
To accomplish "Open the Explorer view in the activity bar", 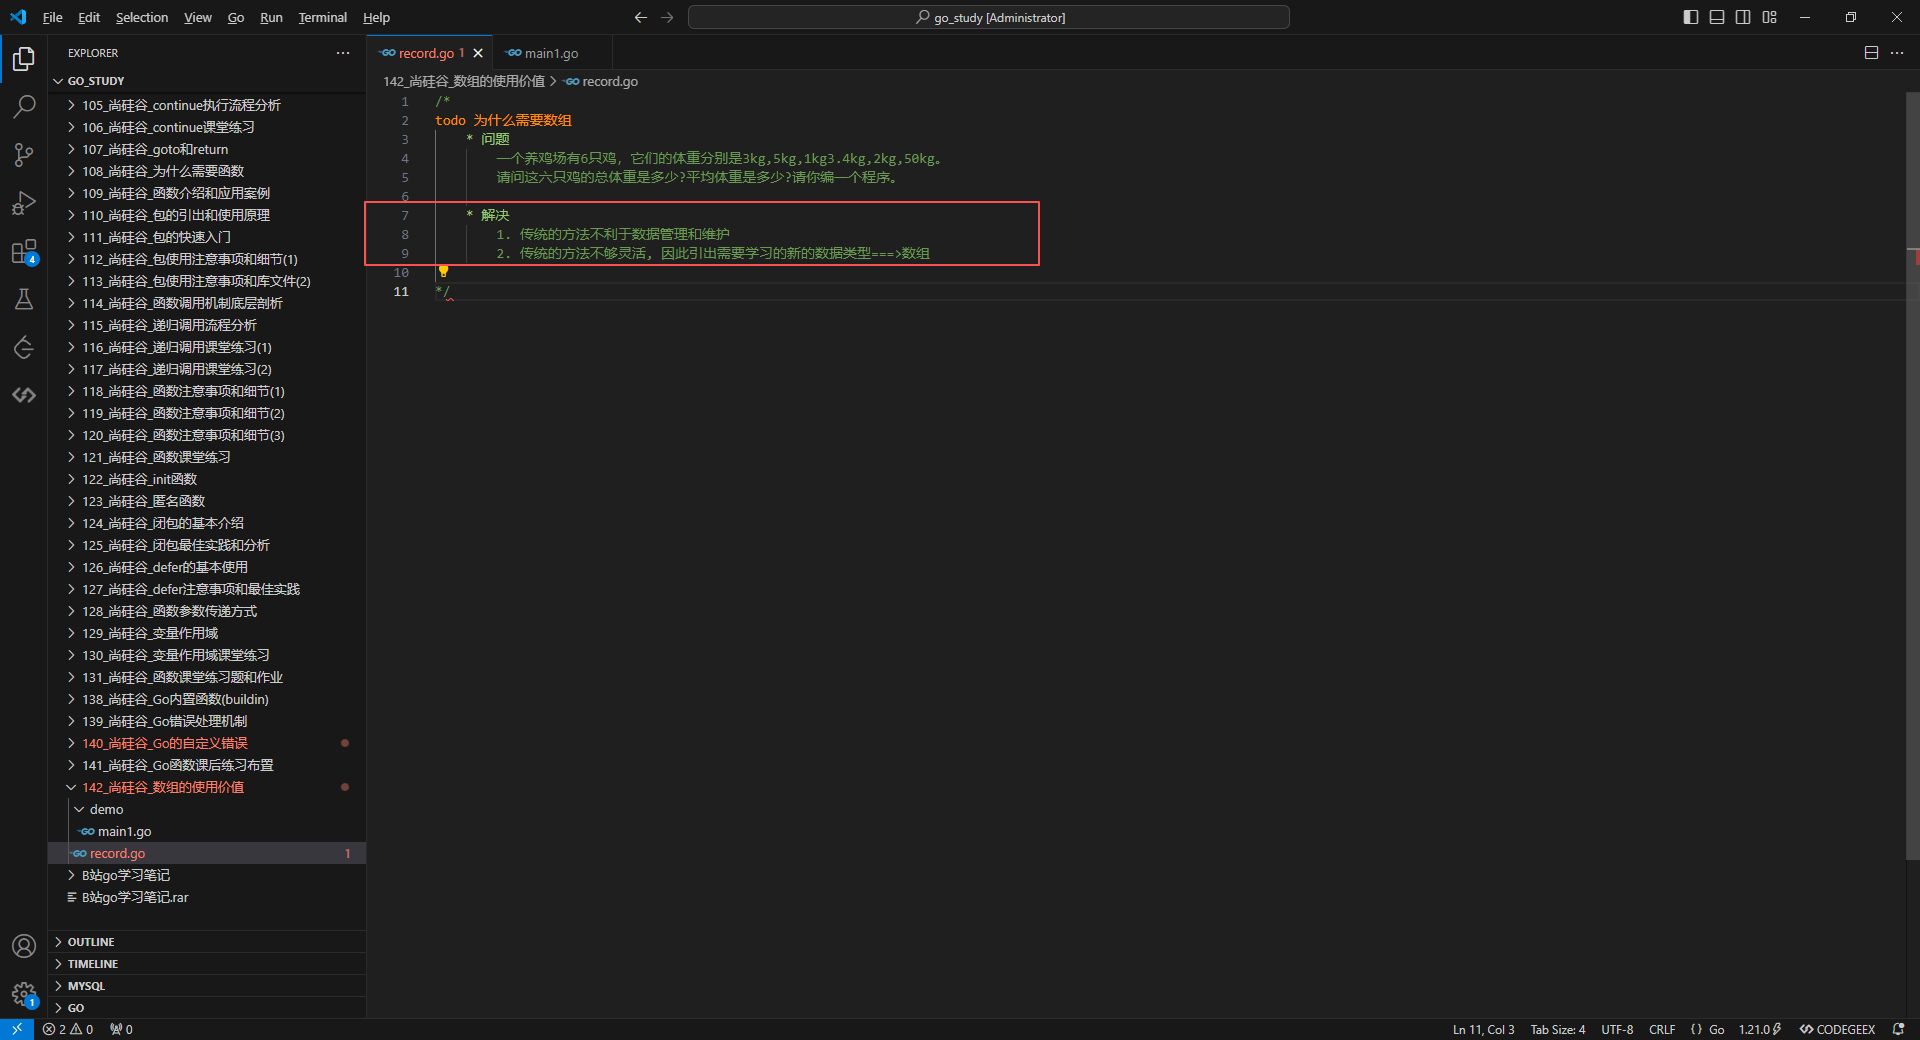I will tap(24, 59).
